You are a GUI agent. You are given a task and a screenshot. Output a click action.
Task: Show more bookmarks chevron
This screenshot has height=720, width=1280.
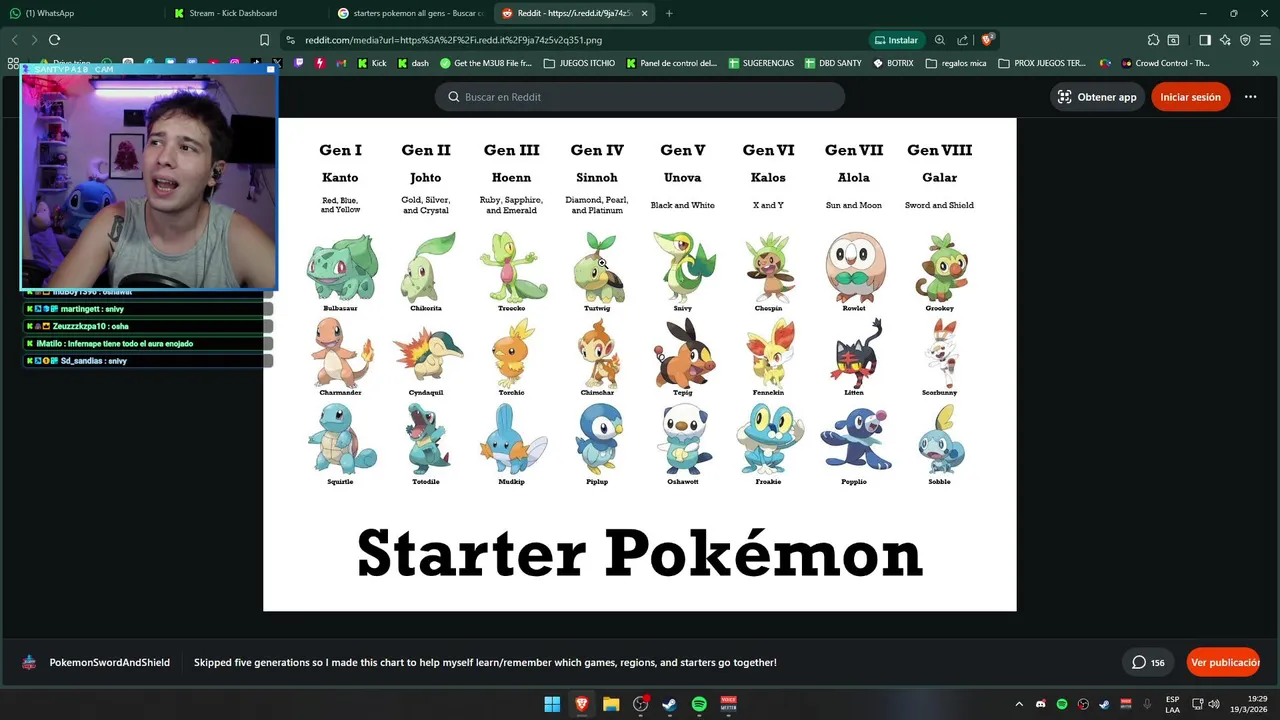[1256, 63]
